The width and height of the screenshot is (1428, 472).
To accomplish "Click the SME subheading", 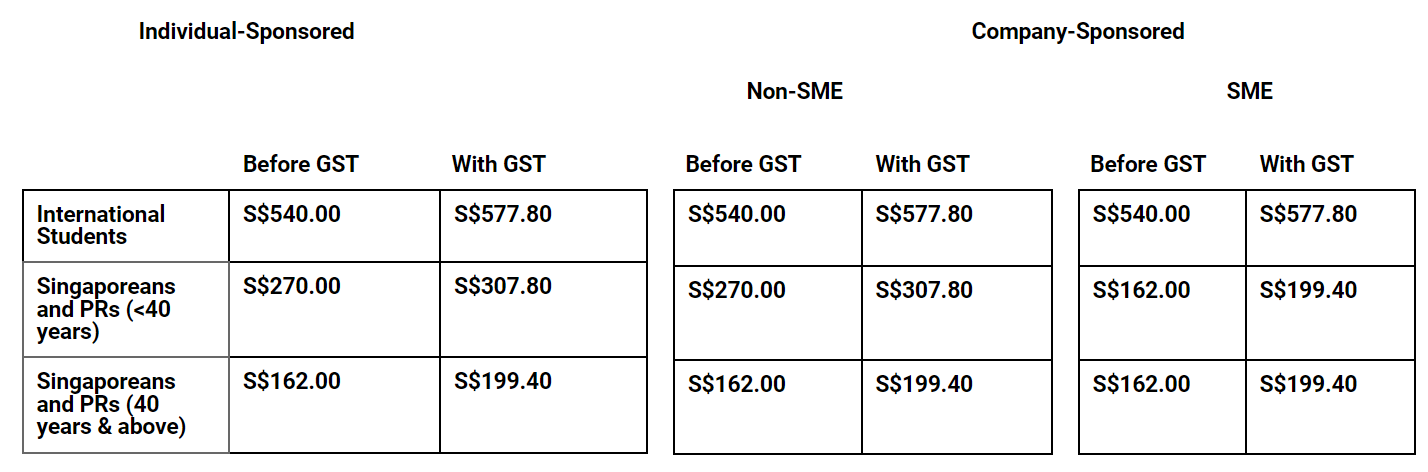I will [1249, 91].
